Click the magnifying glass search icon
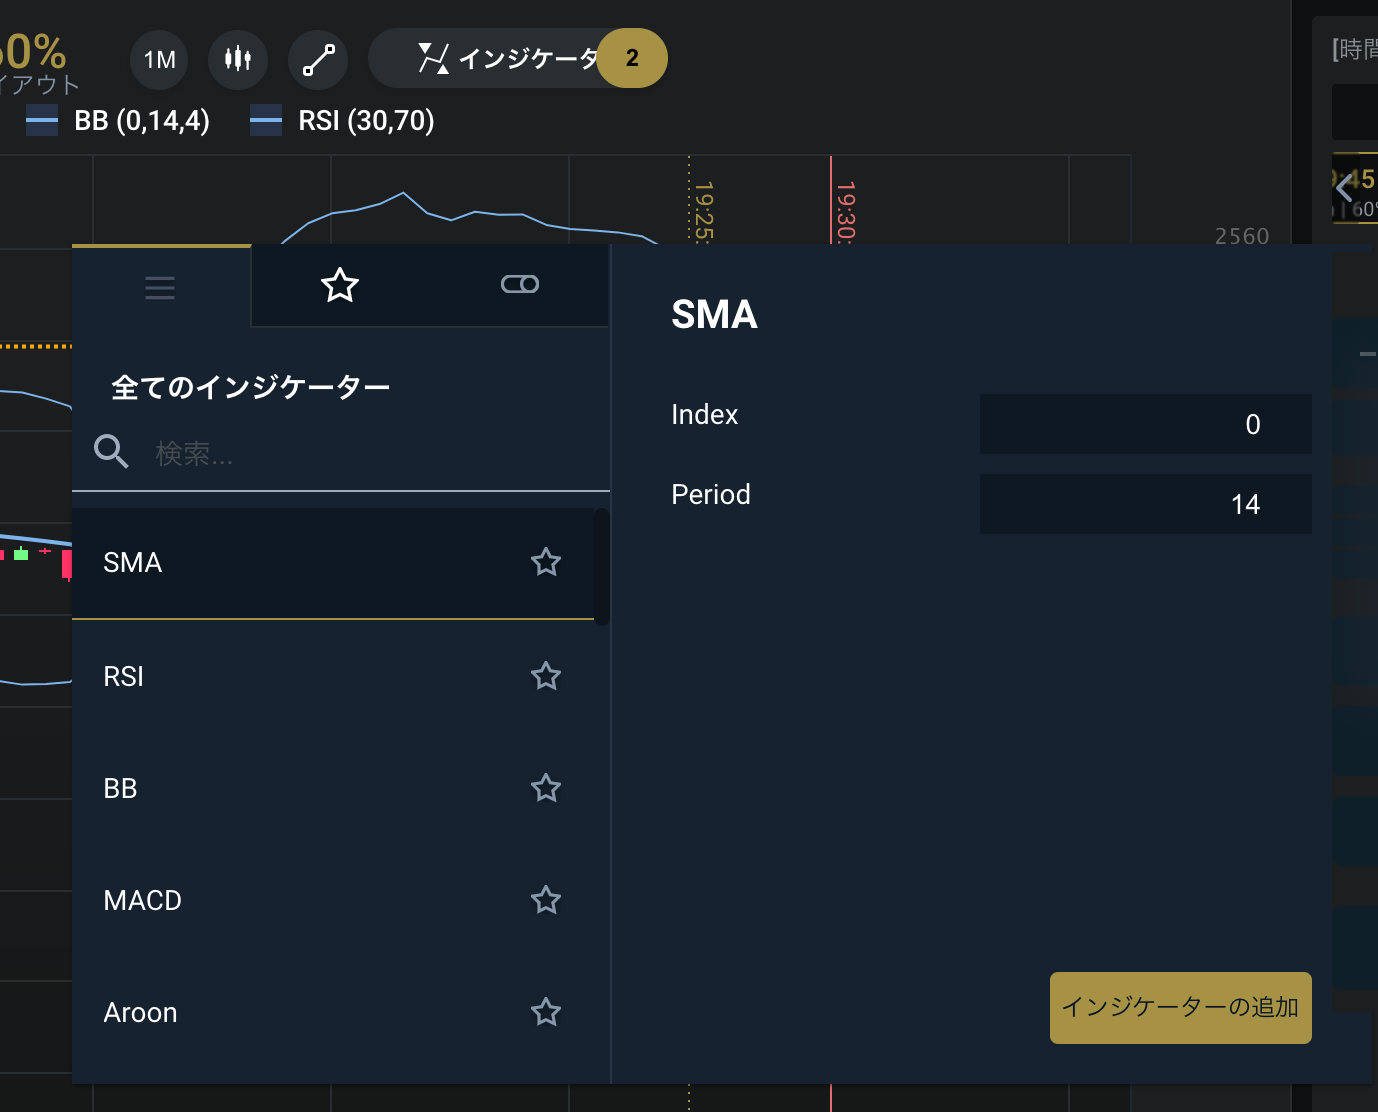 (x=111, y=452)
